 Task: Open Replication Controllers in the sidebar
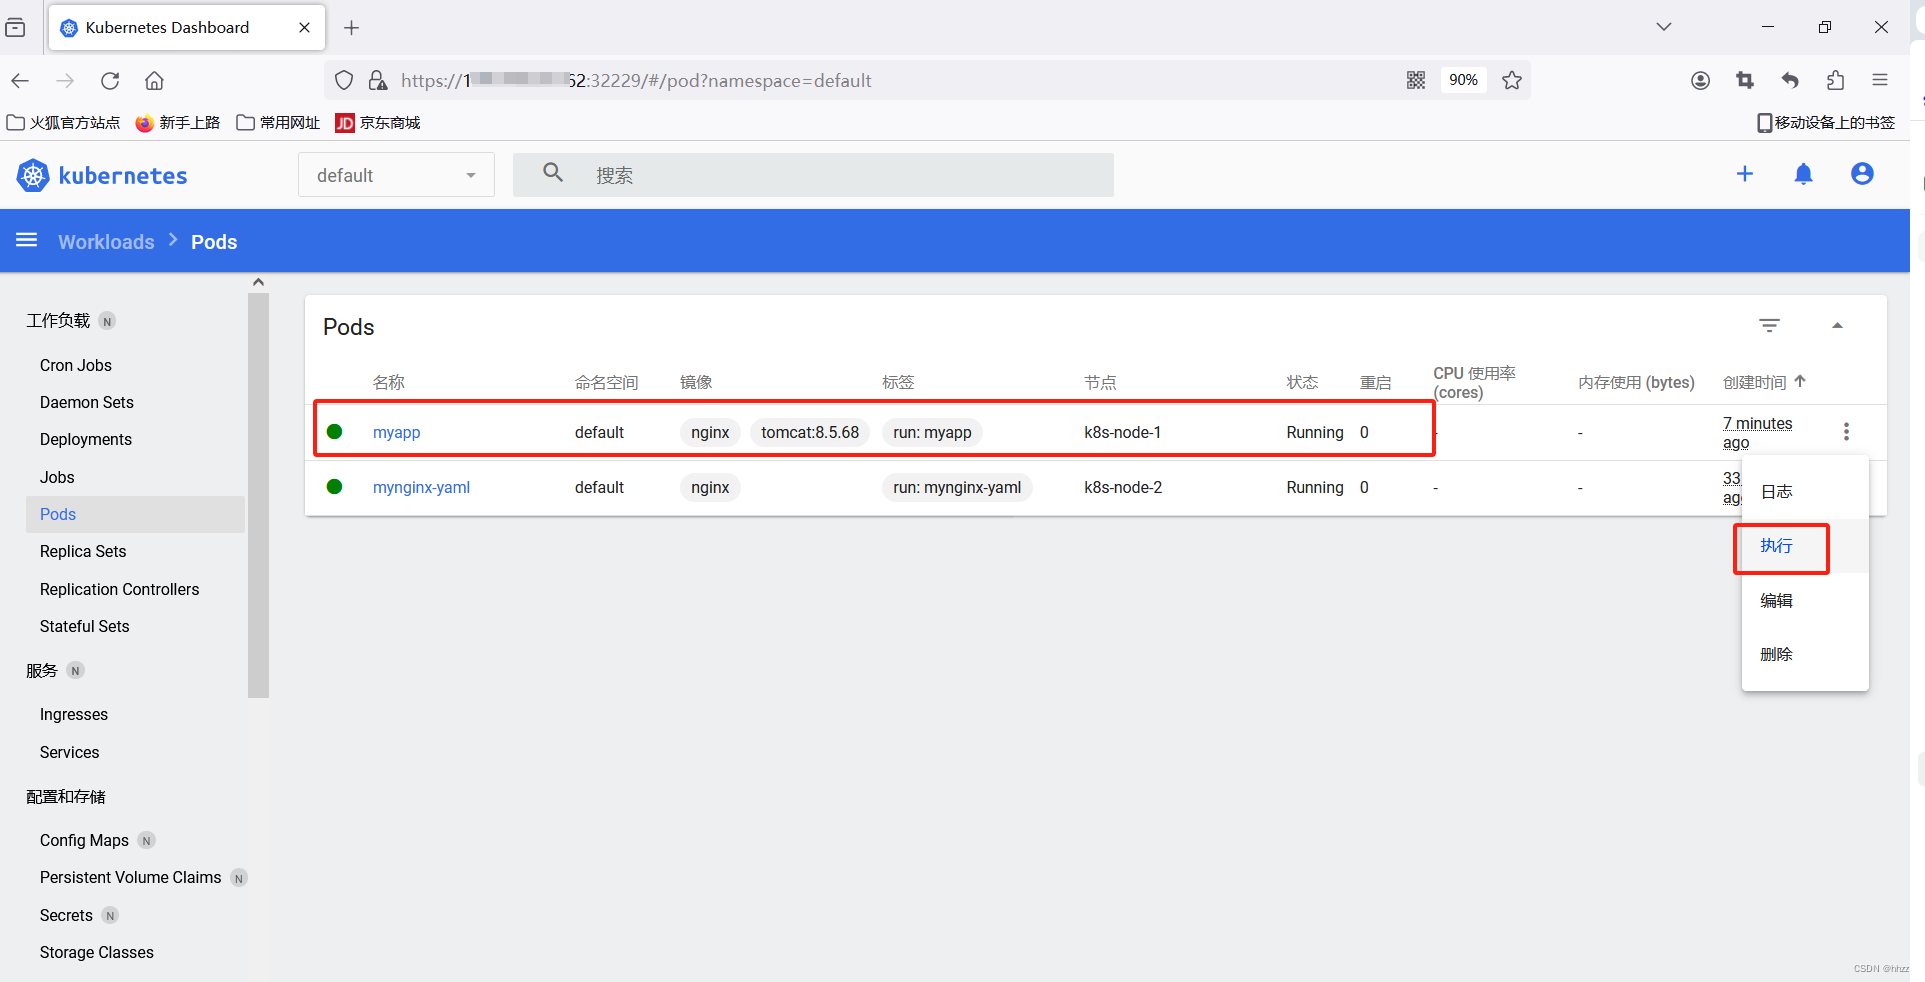click(x=119, y=589)
